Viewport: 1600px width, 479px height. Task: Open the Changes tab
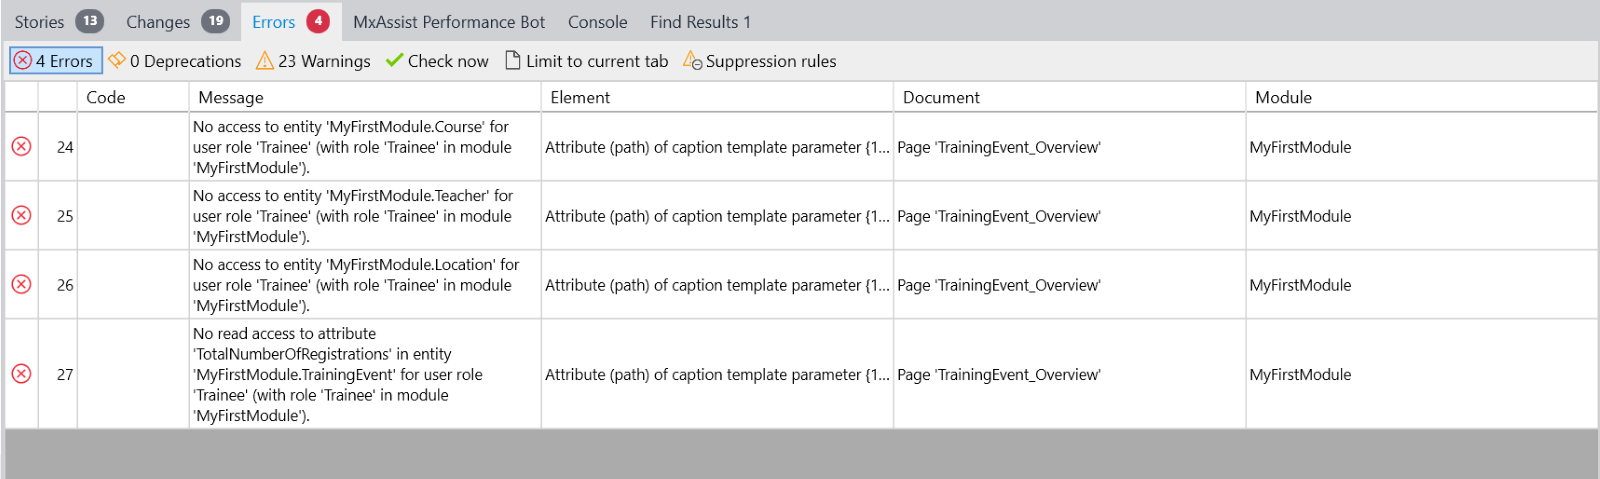(x=177, y=21)
